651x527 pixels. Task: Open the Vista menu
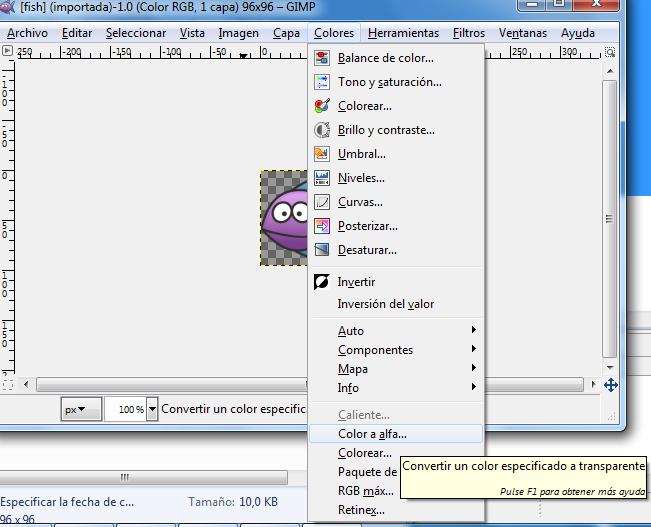coord(192,33)
